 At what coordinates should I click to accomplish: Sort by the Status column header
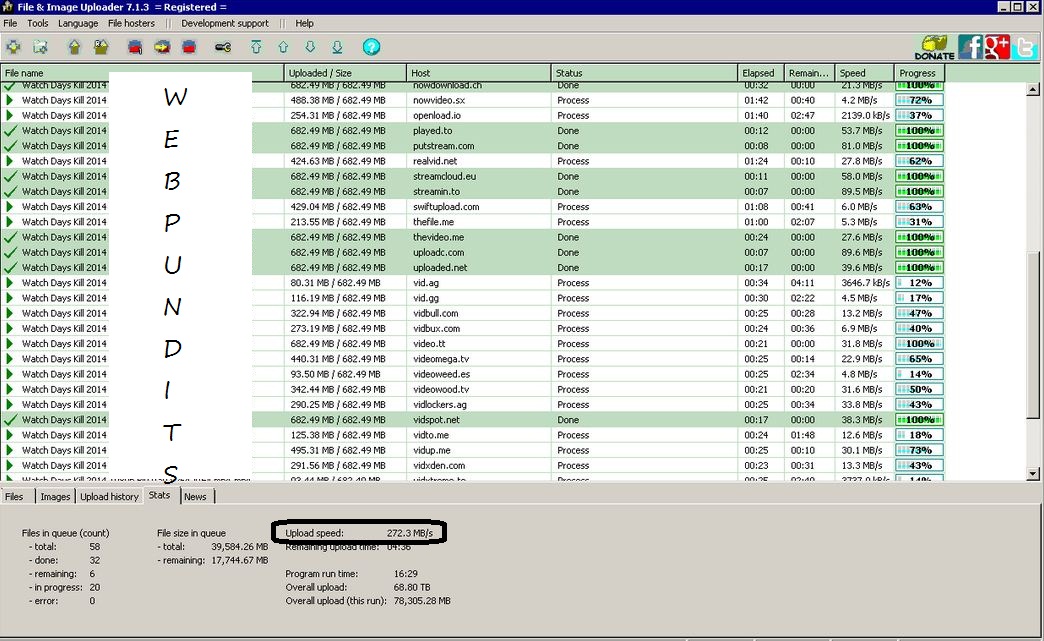click(x=645, y=73)
